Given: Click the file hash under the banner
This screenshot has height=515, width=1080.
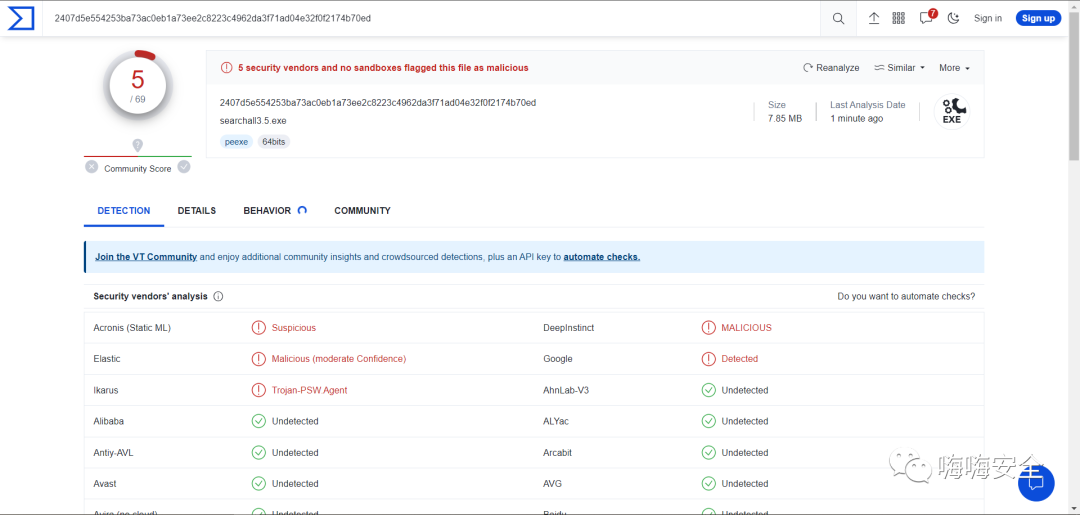Looking at the screenshot, I should [x=378, y=103].
